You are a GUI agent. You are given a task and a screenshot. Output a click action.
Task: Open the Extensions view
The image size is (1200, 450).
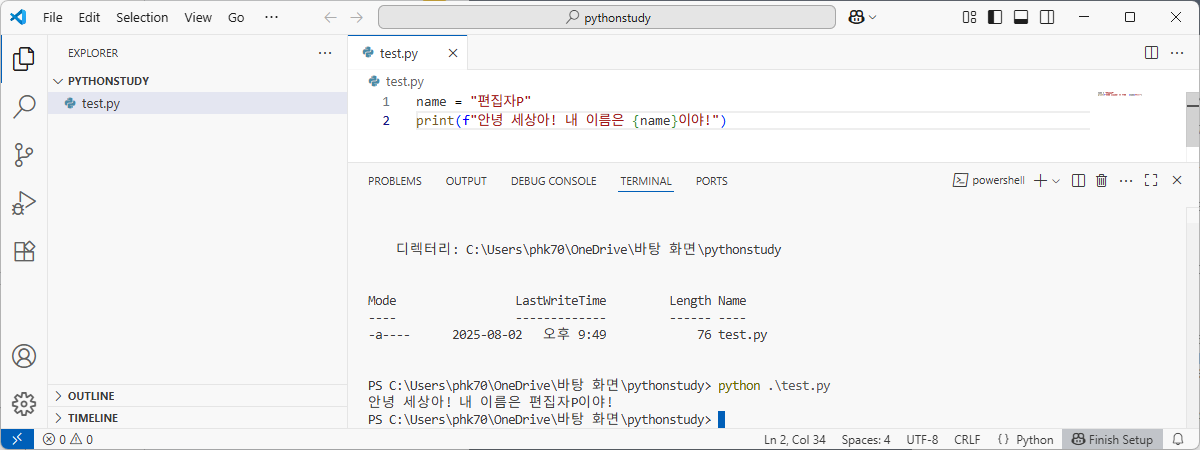[24, 251]
